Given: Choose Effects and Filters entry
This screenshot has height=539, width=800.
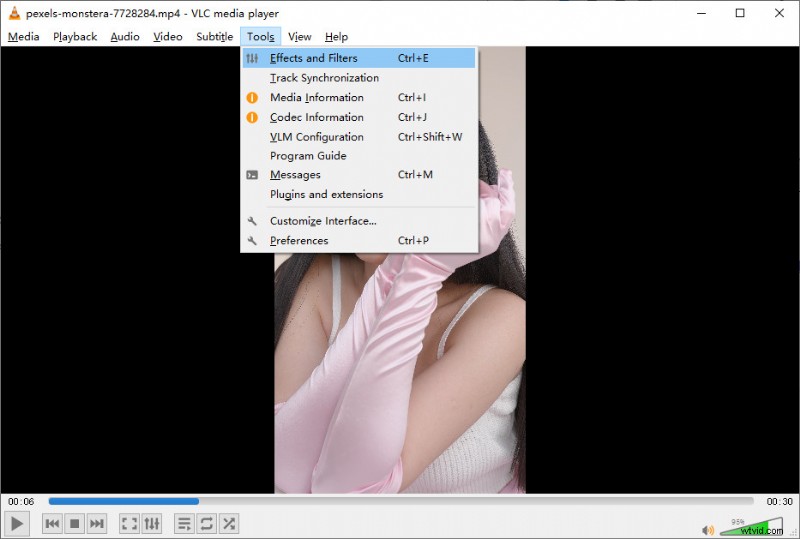Looking at the screenshot, I should 359,58.
